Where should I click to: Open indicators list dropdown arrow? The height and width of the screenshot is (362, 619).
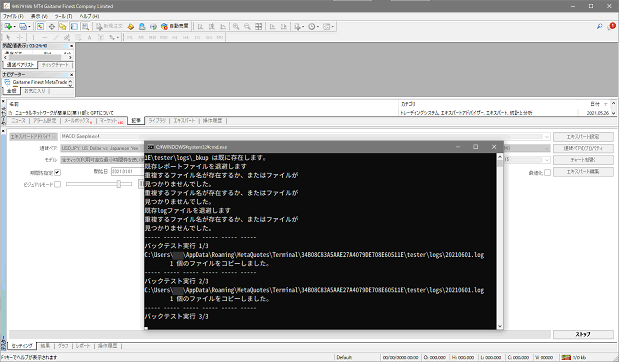click(303, 26)
